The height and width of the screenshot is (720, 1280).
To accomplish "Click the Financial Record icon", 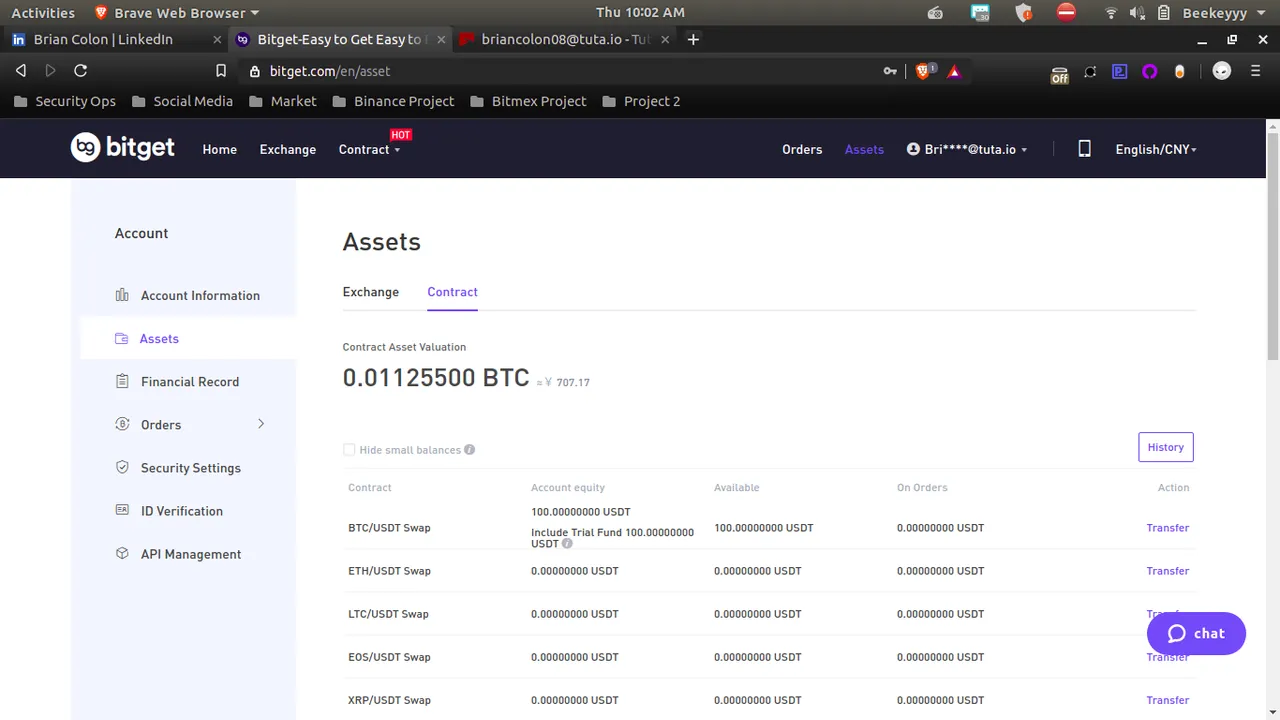I will point(122,381).
